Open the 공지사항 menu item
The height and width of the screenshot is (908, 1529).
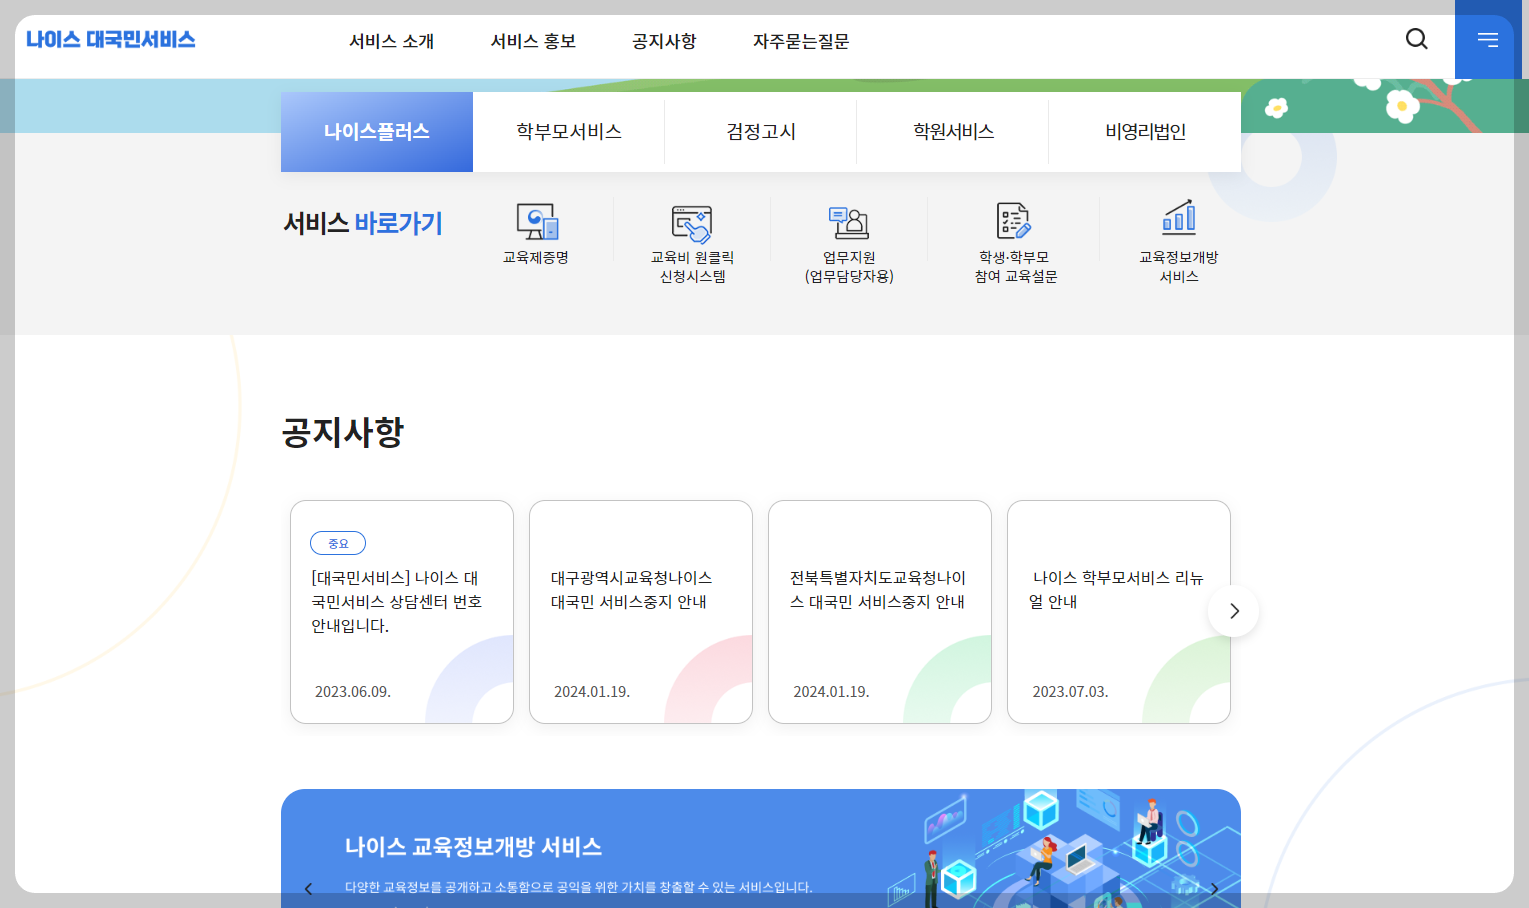[663, 41]
